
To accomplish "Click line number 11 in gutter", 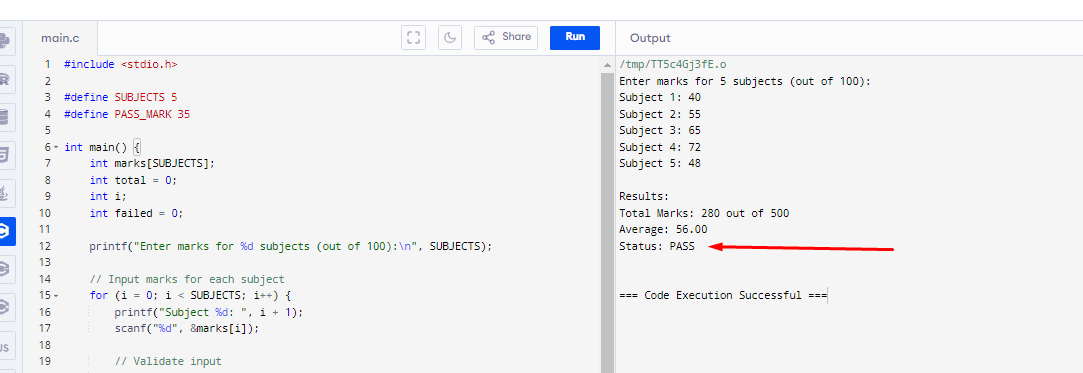I will tap(45, 229).
